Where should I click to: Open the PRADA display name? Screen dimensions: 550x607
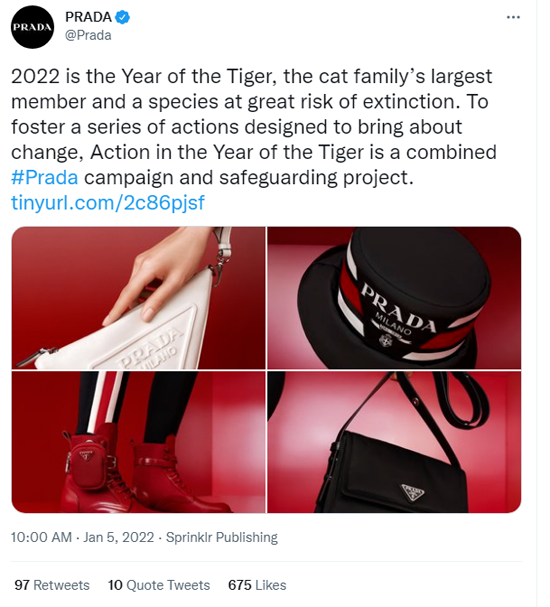pos(89,17)
